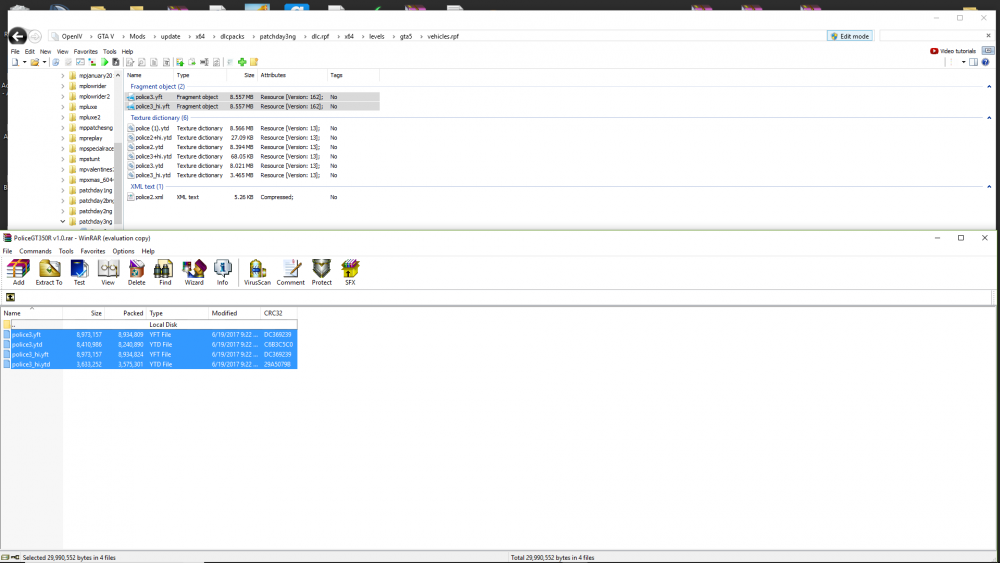Screen dimensions: 1000x563
Task: Collapse the XML text group
Action: pyautogui.click(x=989, y=186)
